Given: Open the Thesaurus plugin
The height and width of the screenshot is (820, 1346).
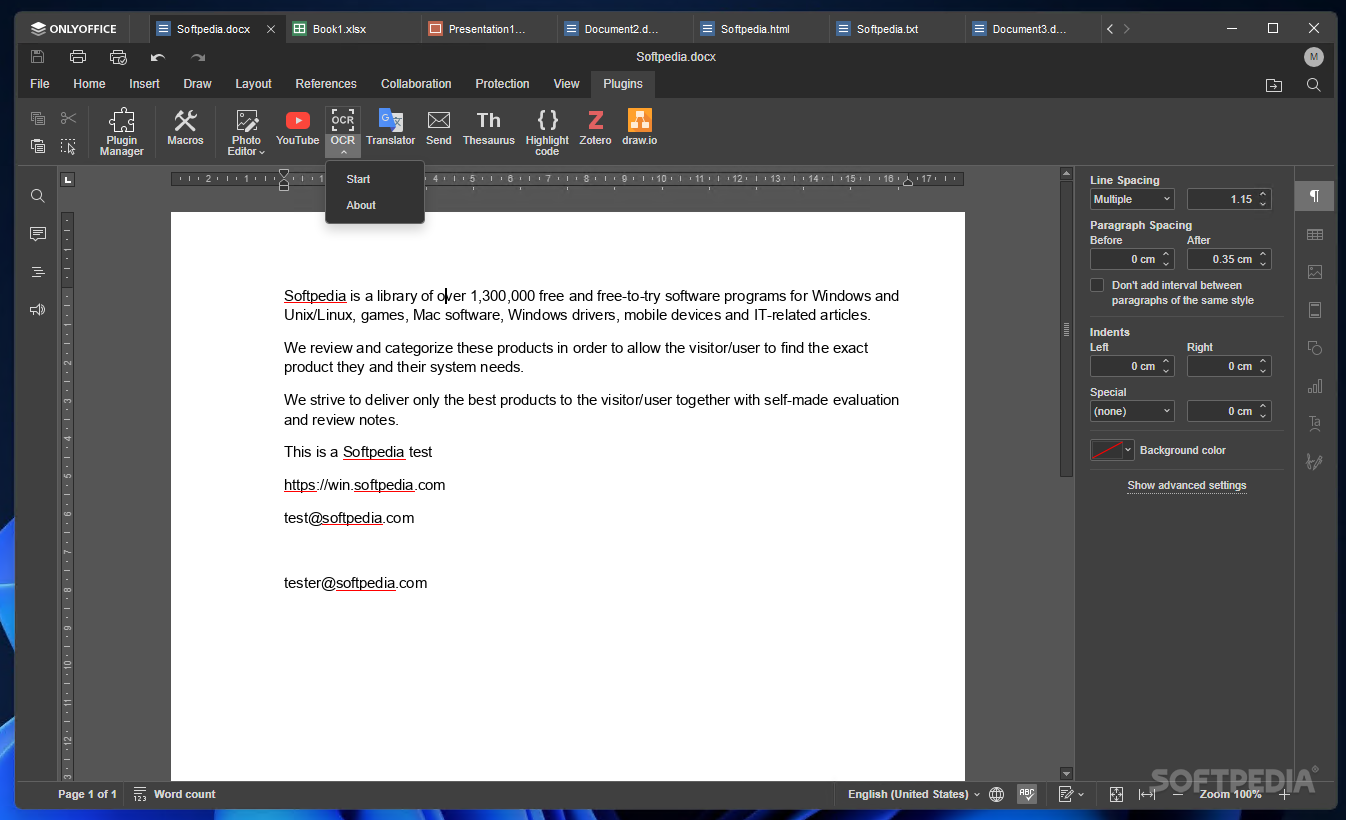Looking at the screenshot, I should click(x=489, y=127).
